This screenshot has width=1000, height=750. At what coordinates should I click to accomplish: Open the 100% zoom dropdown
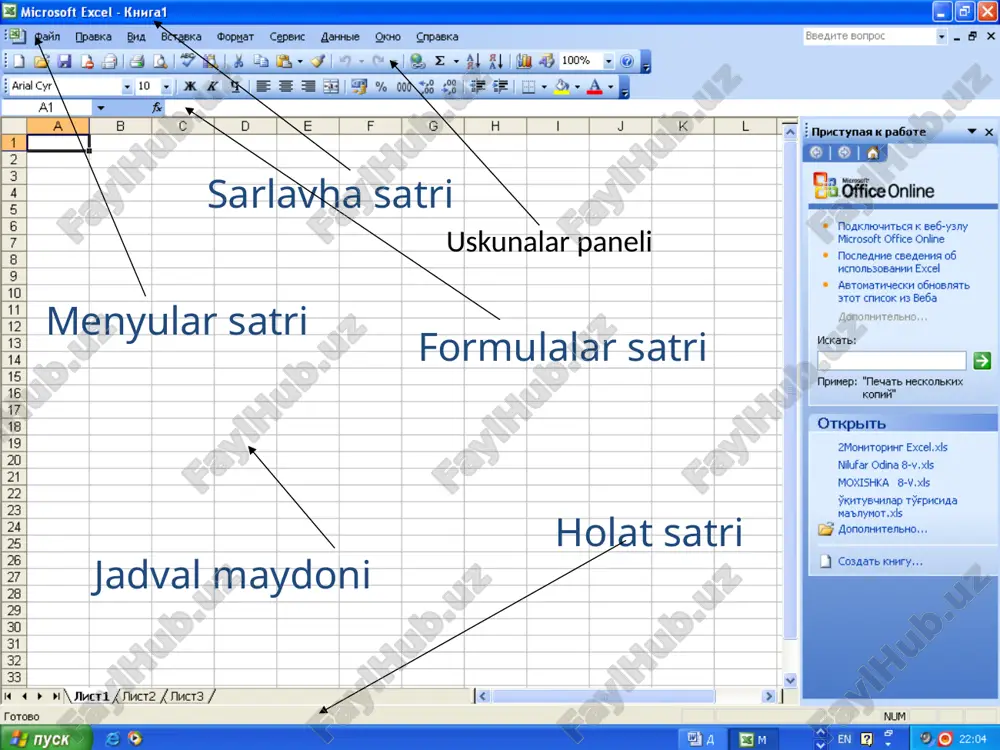(608, 61)
